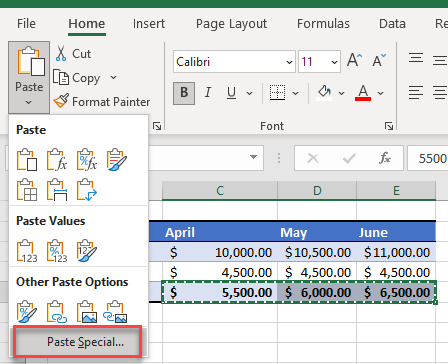Choose the plain Paste option in Paste group
Viewport: 448px width, 364px height.
click(x=27, y=160)
